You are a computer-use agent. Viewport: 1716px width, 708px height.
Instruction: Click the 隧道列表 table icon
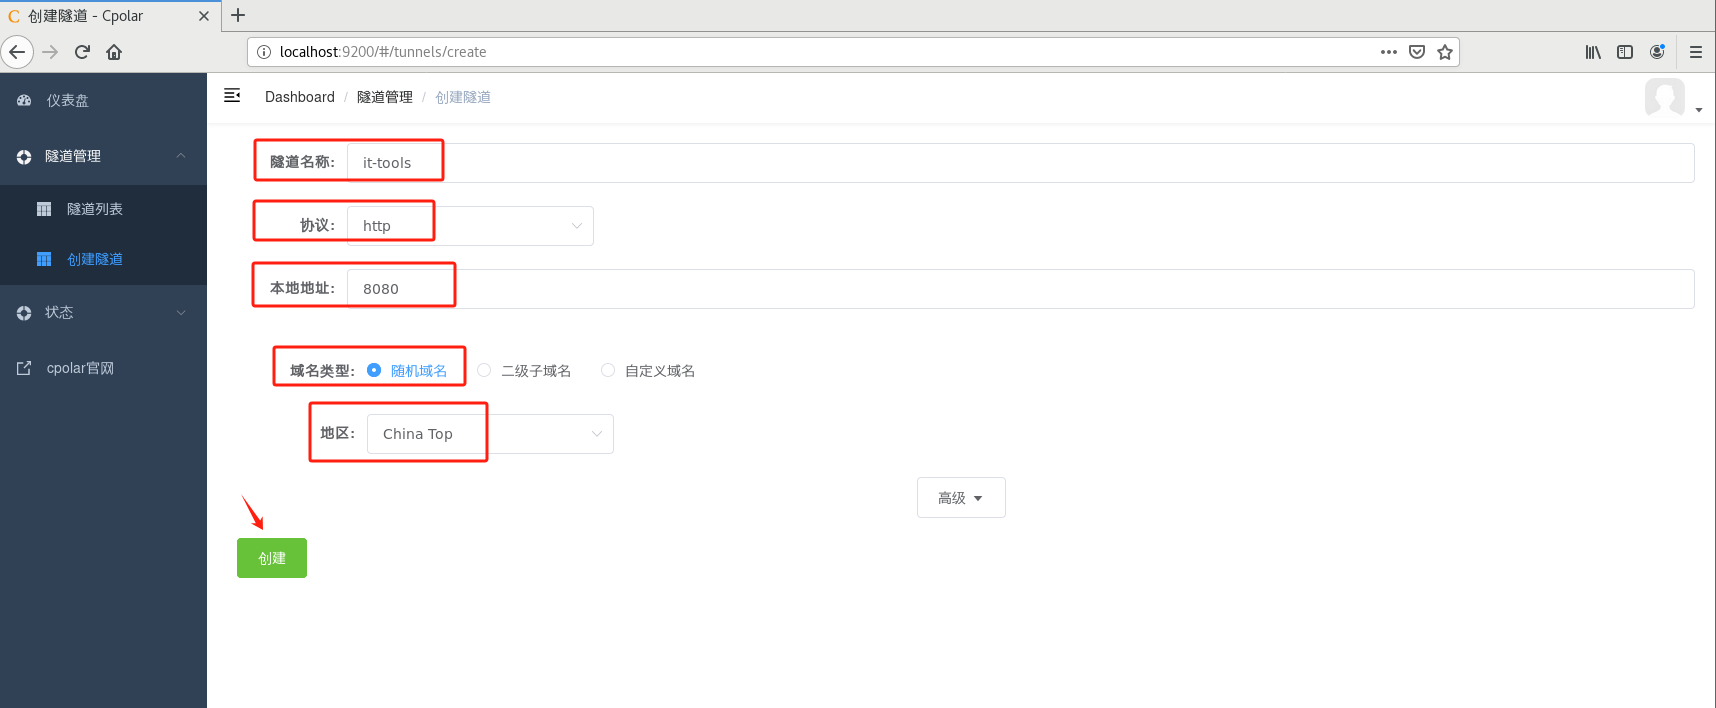point(44,209)
